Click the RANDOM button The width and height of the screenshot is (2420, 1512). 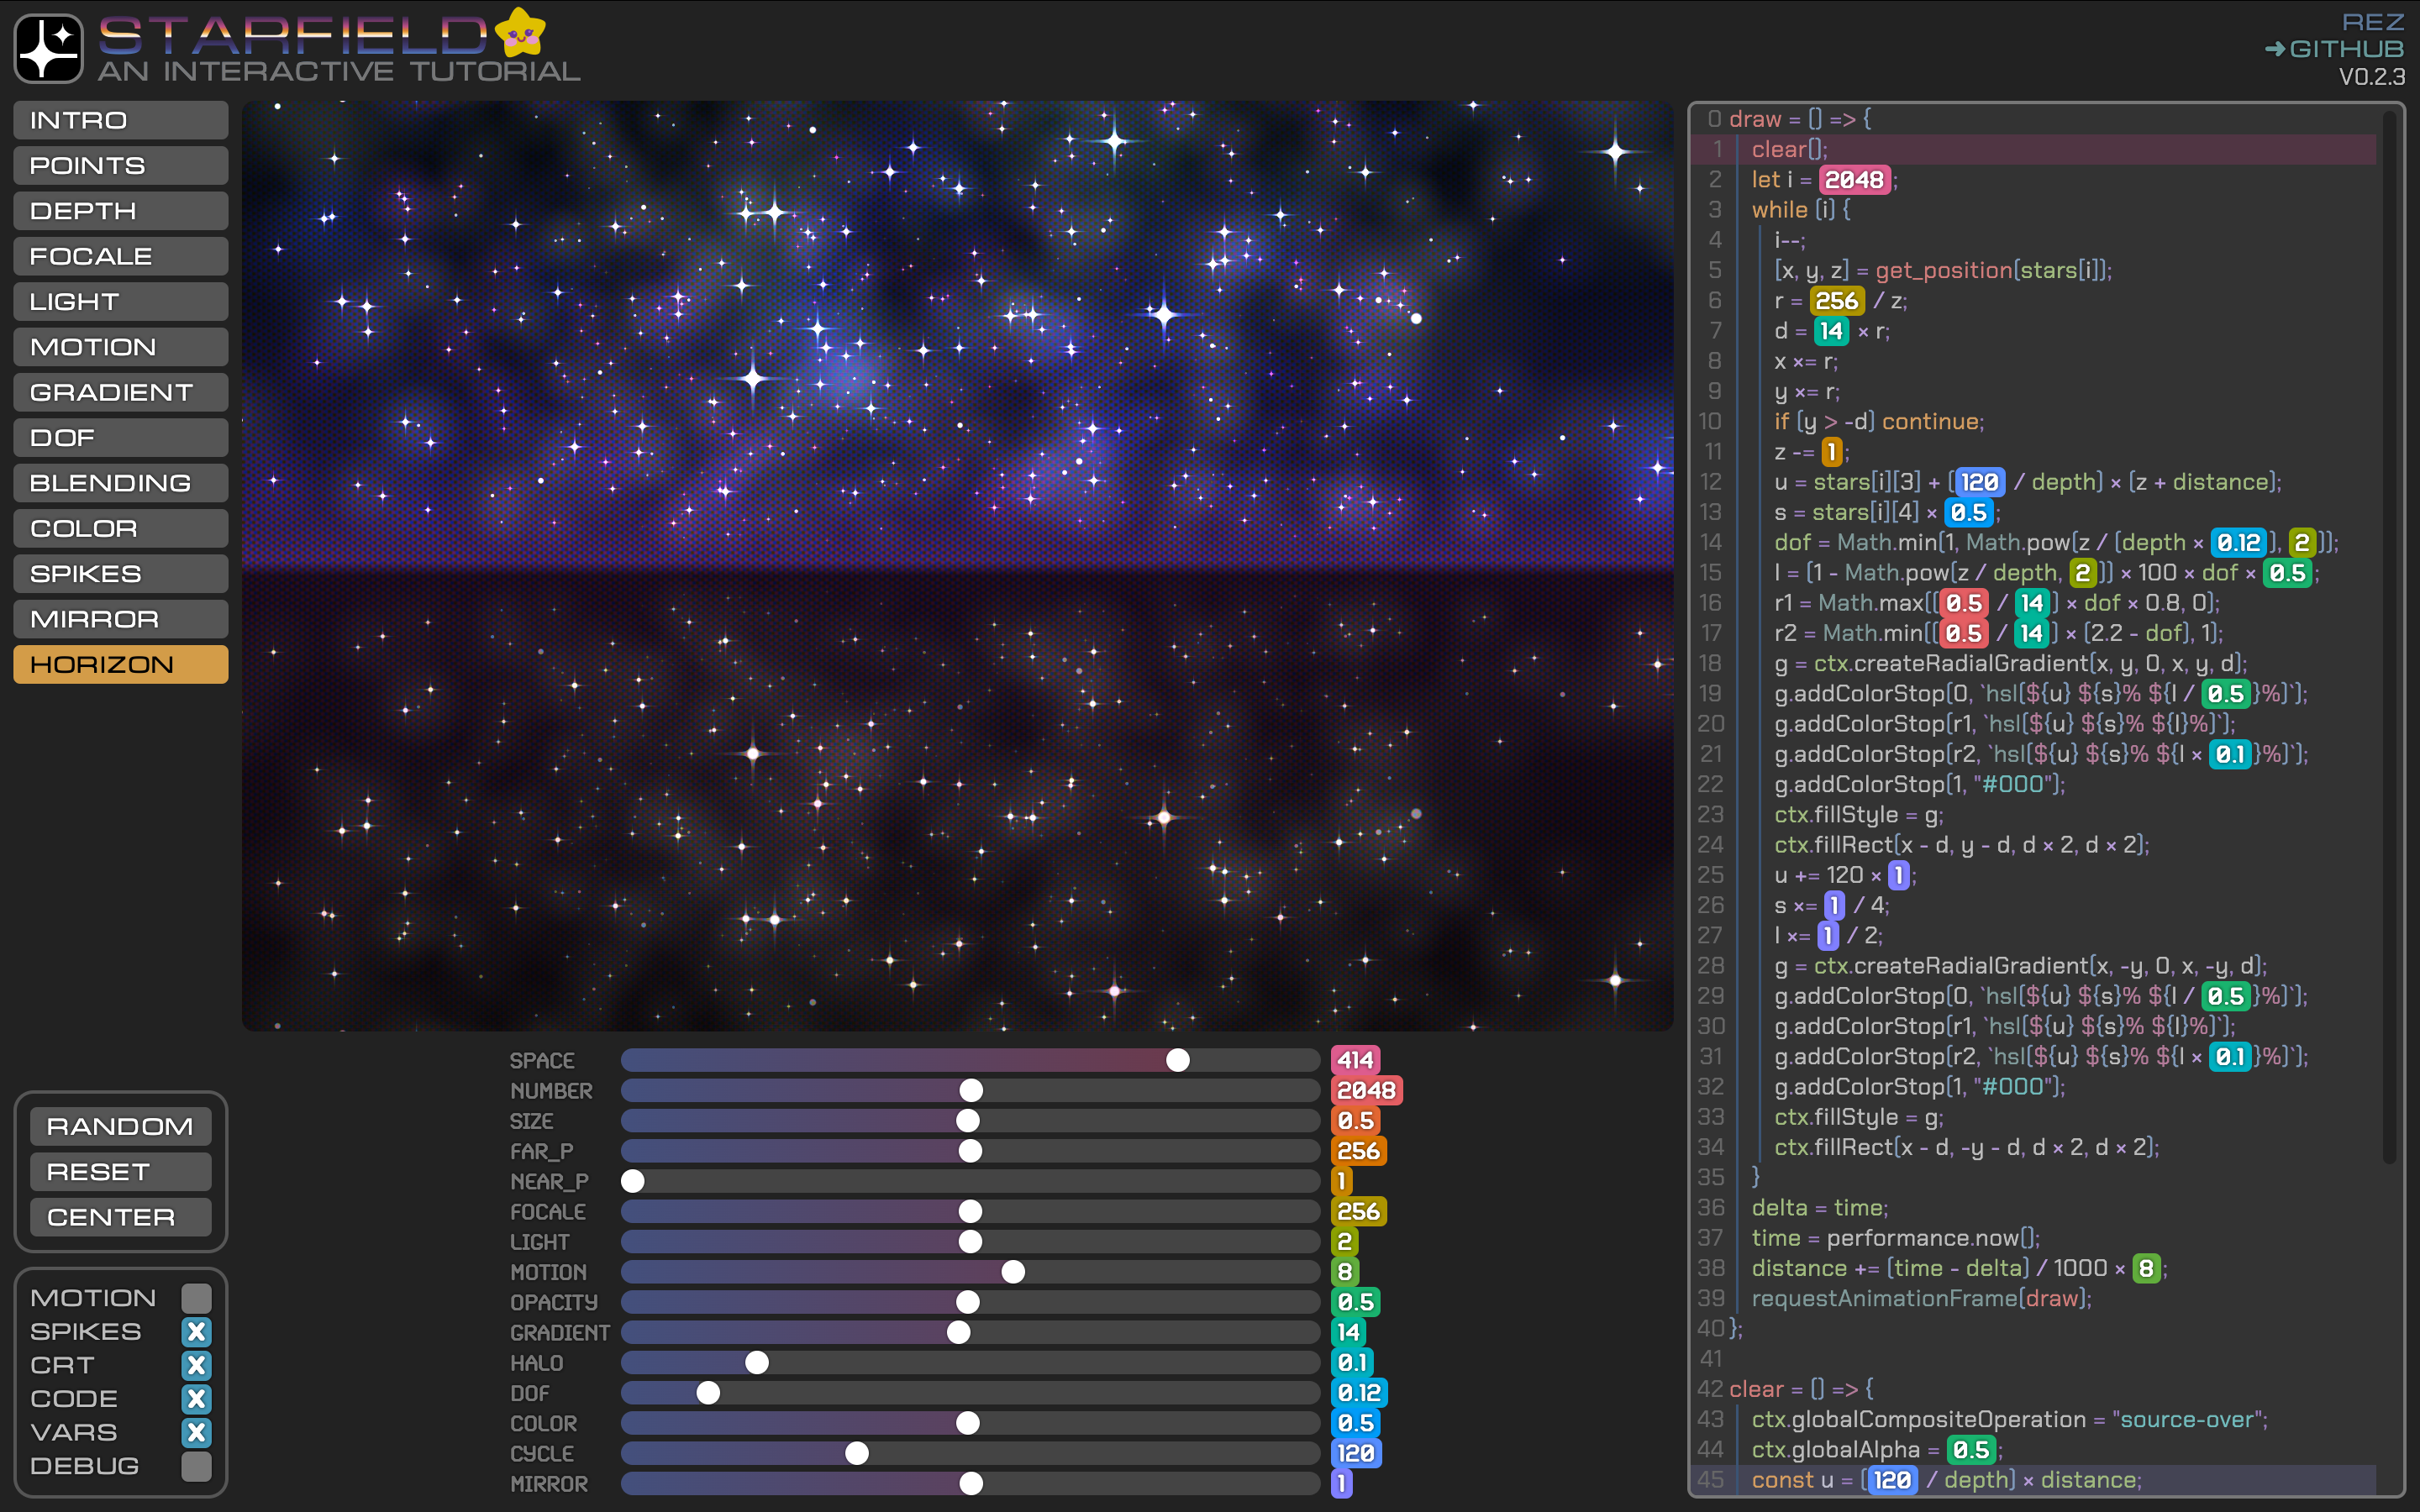[x=120, y=1126]
